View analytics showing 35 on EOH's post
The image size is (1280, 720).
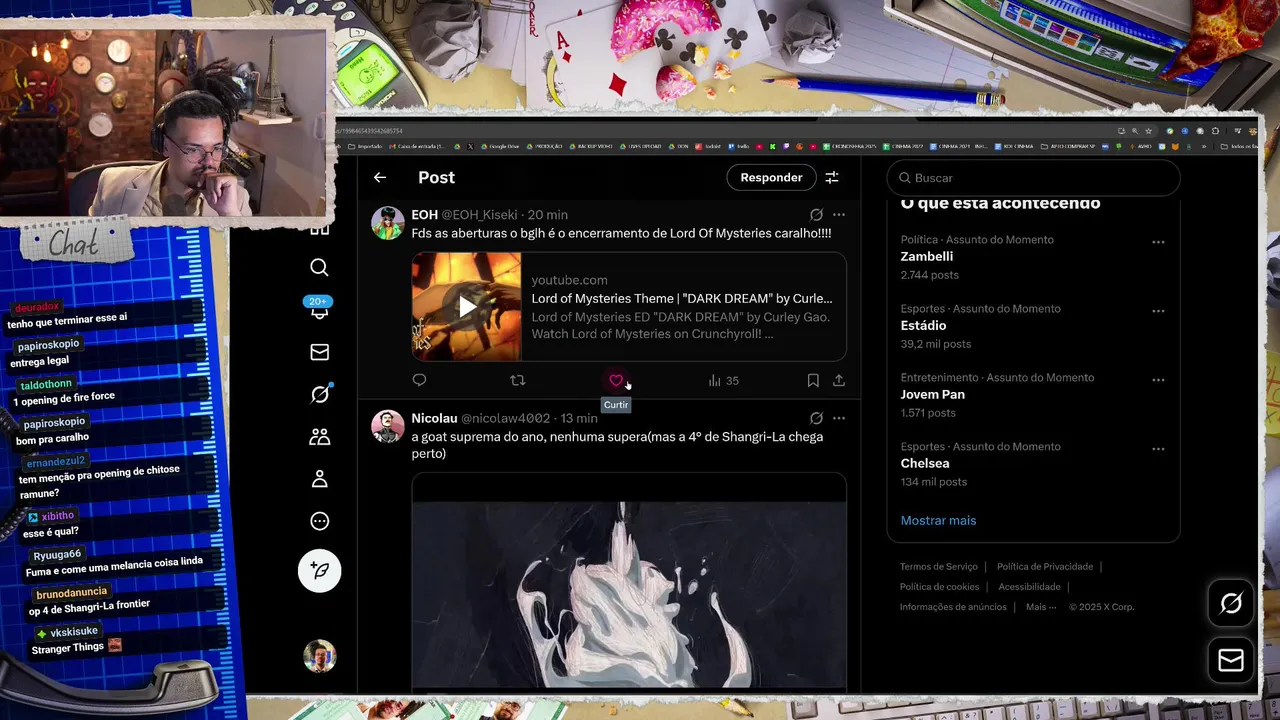(723, 380)
